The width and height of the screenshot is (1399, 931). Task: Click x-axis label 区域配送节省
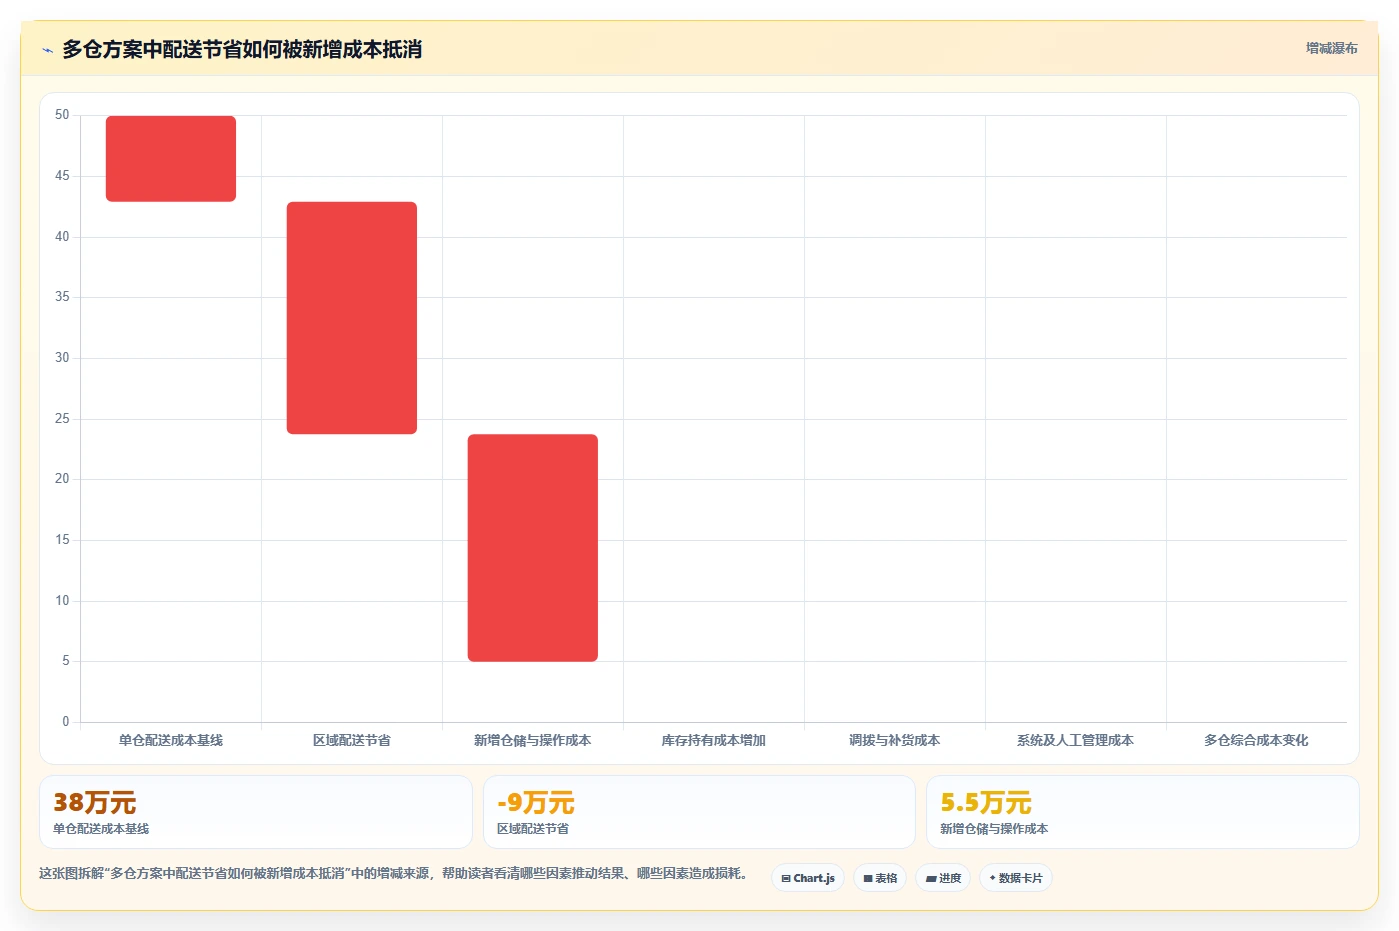coord(352,740)
